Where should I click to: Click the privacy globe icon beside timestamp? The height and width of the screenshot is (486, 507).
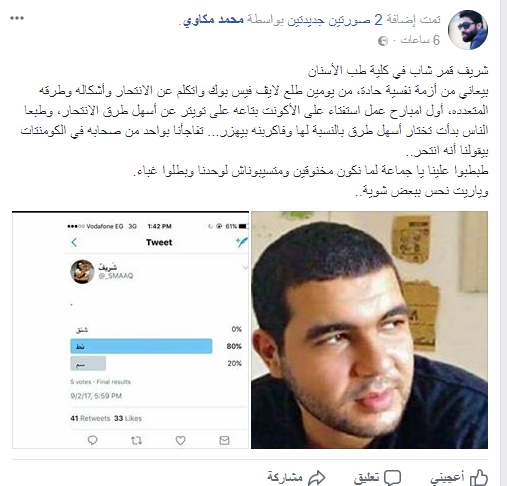pos(383,41)
